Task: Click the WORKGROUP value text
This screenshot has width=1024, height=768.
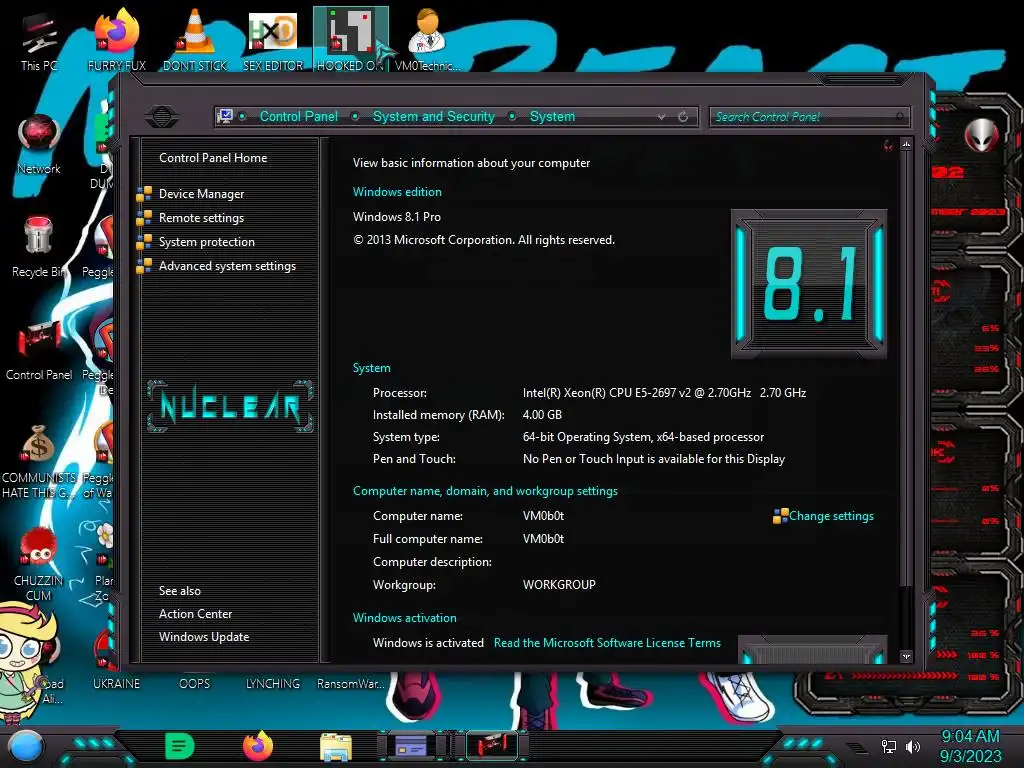Action: (559, 585)
